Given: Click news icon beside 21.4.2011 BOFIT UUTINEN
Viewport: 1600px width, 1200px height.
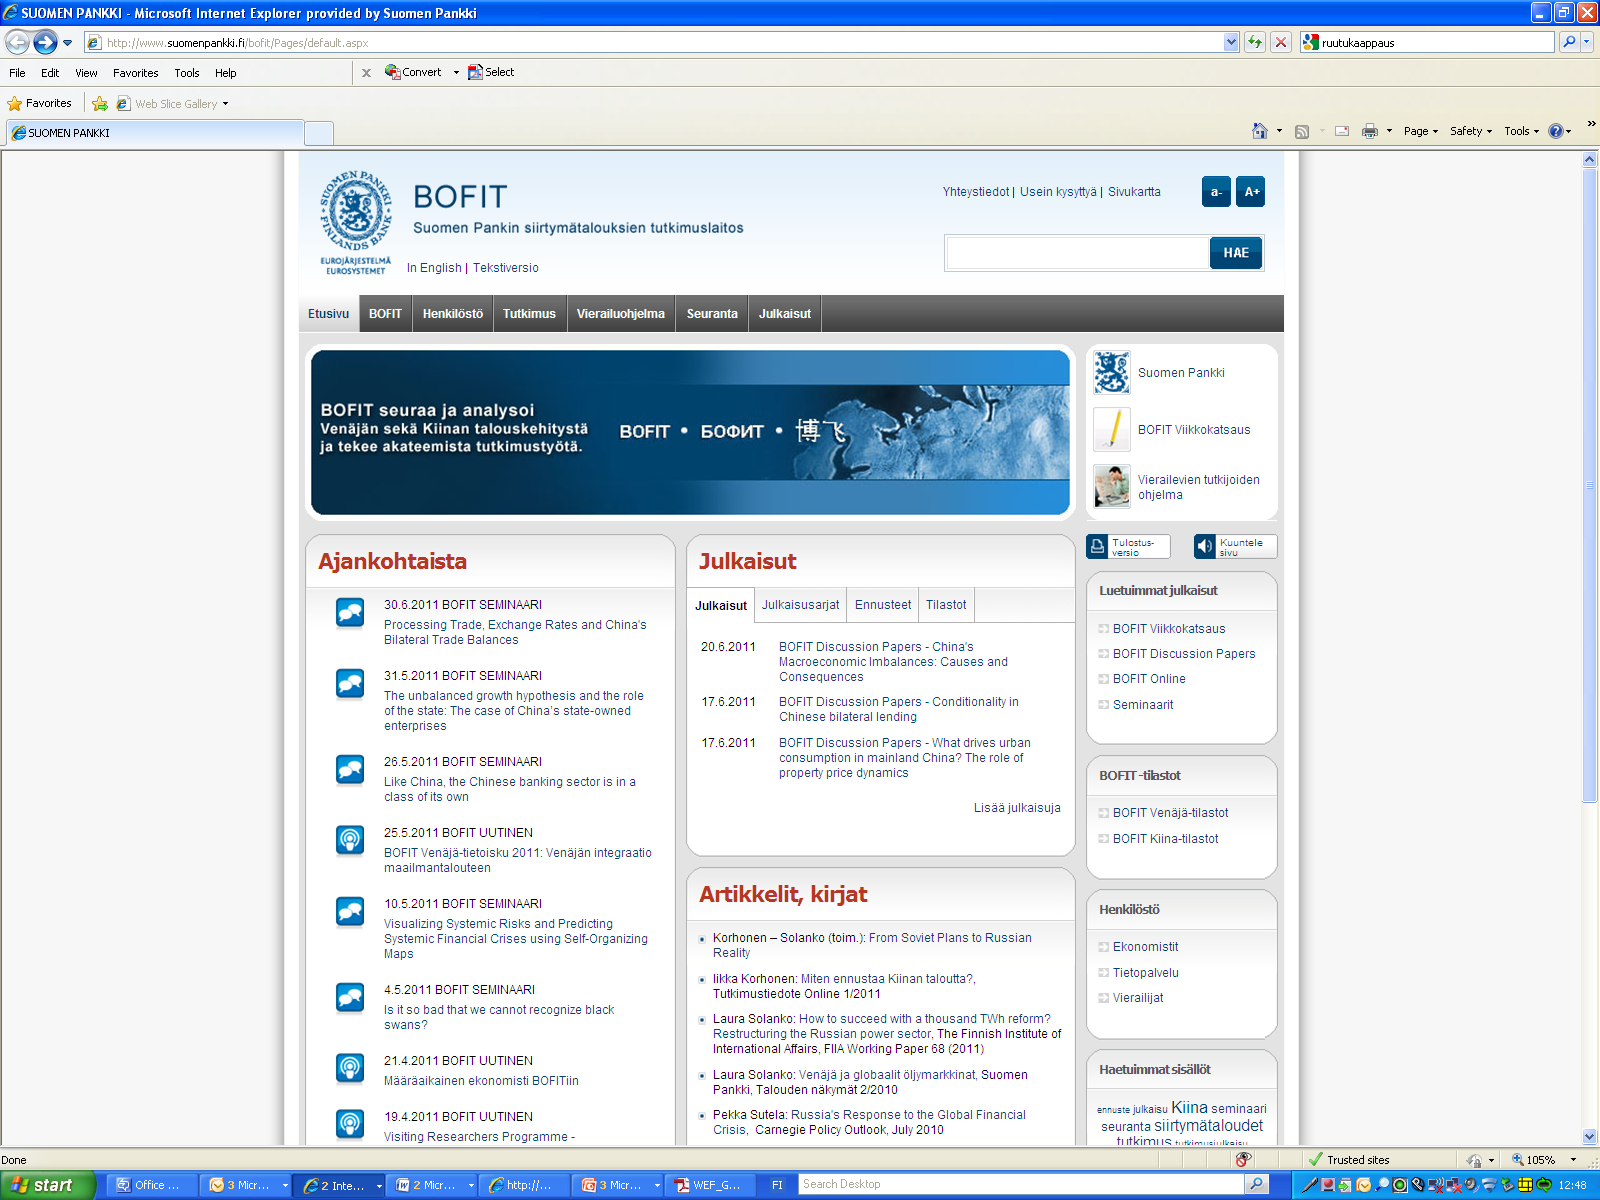Looking at the screenshot, I should tap(350, 1068).
